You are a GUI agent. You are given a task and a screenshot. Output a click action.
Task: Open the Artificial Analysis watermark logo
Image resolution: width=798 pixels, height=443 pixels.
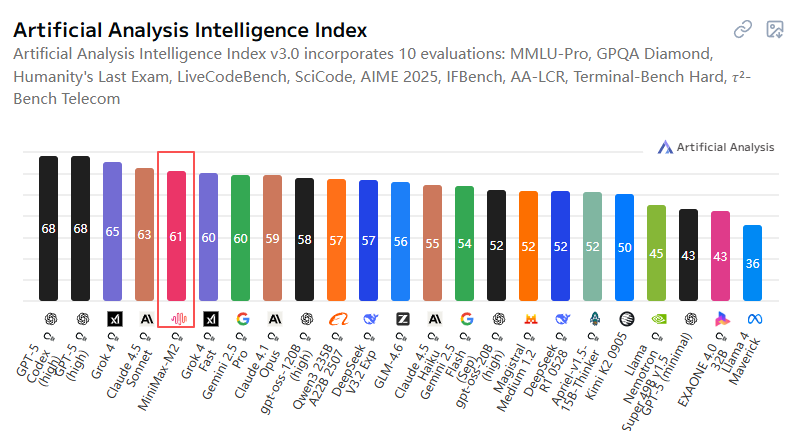pos(715,147)
